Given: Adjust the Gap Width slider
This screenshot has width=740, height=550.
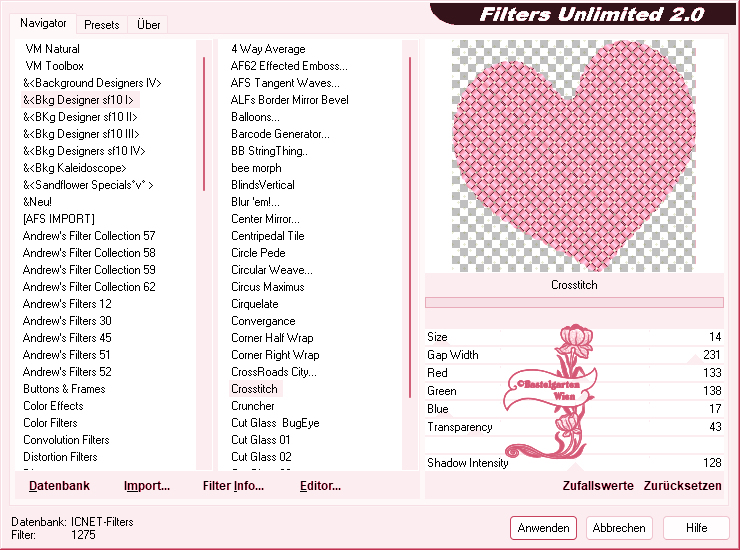Looking at the screenshot, I should point(574,355).
